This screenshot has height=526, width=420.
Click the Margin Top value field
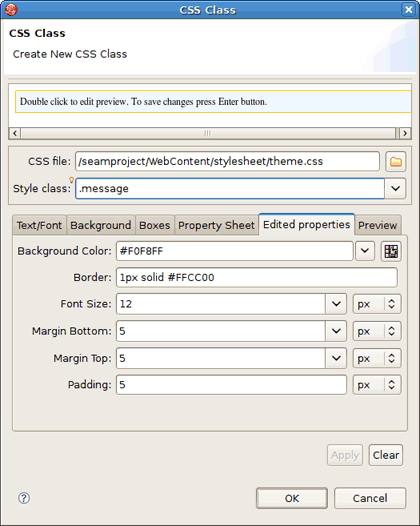coord(221,358)
